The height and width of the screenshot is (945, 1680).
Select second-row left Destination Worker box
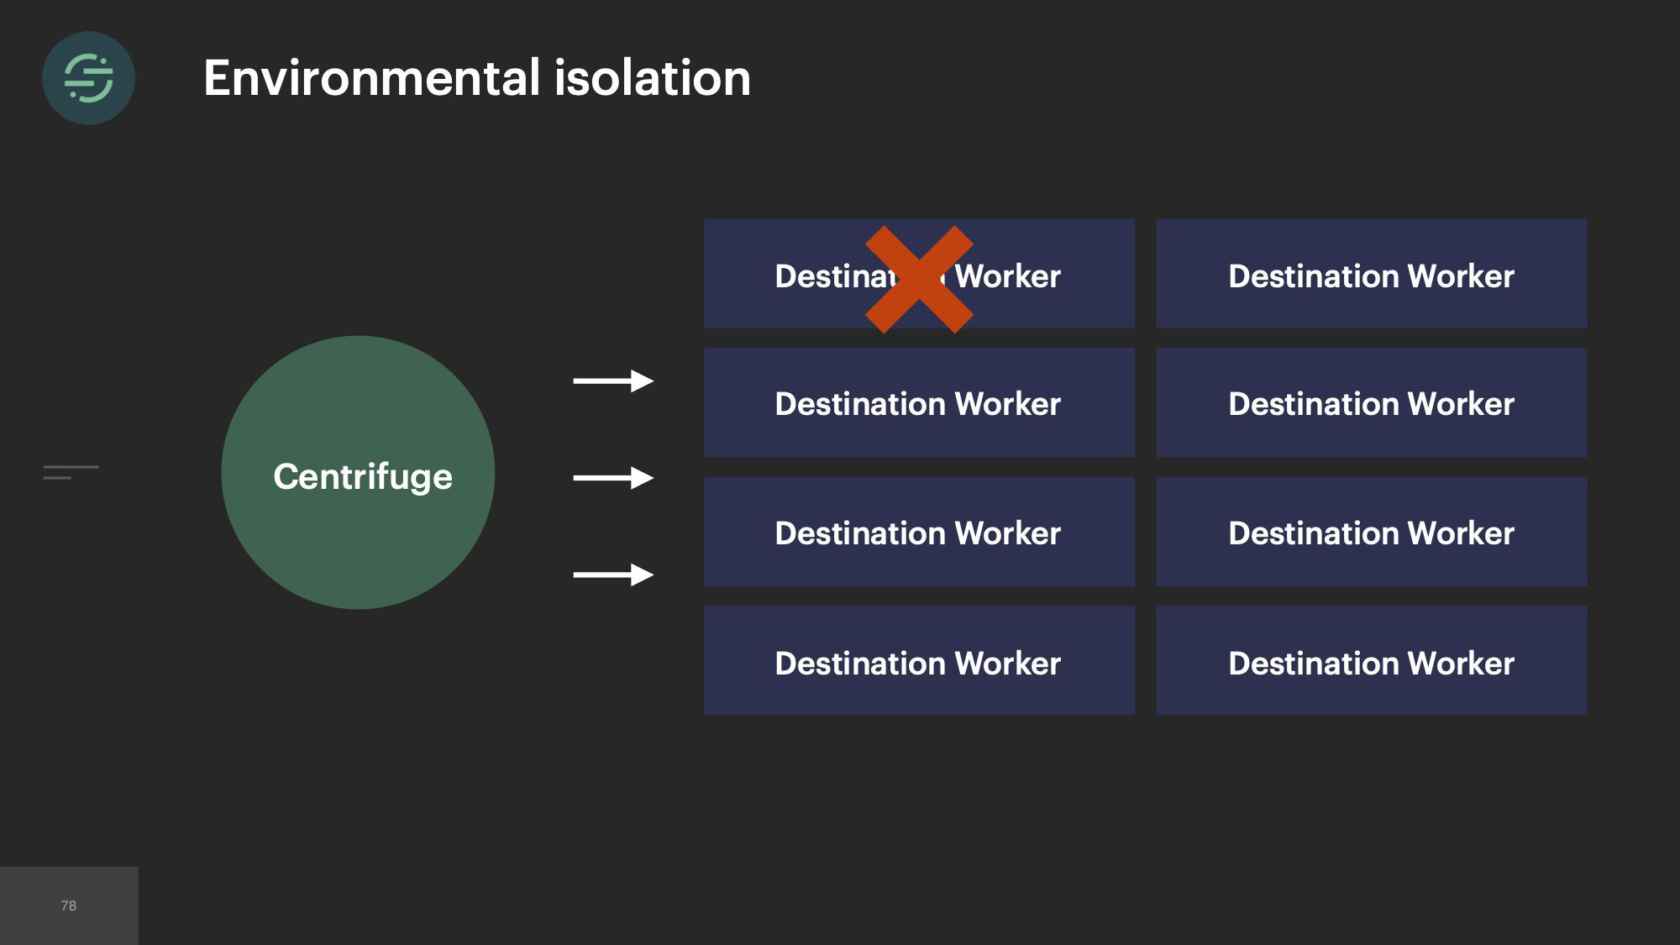point(918,403)
